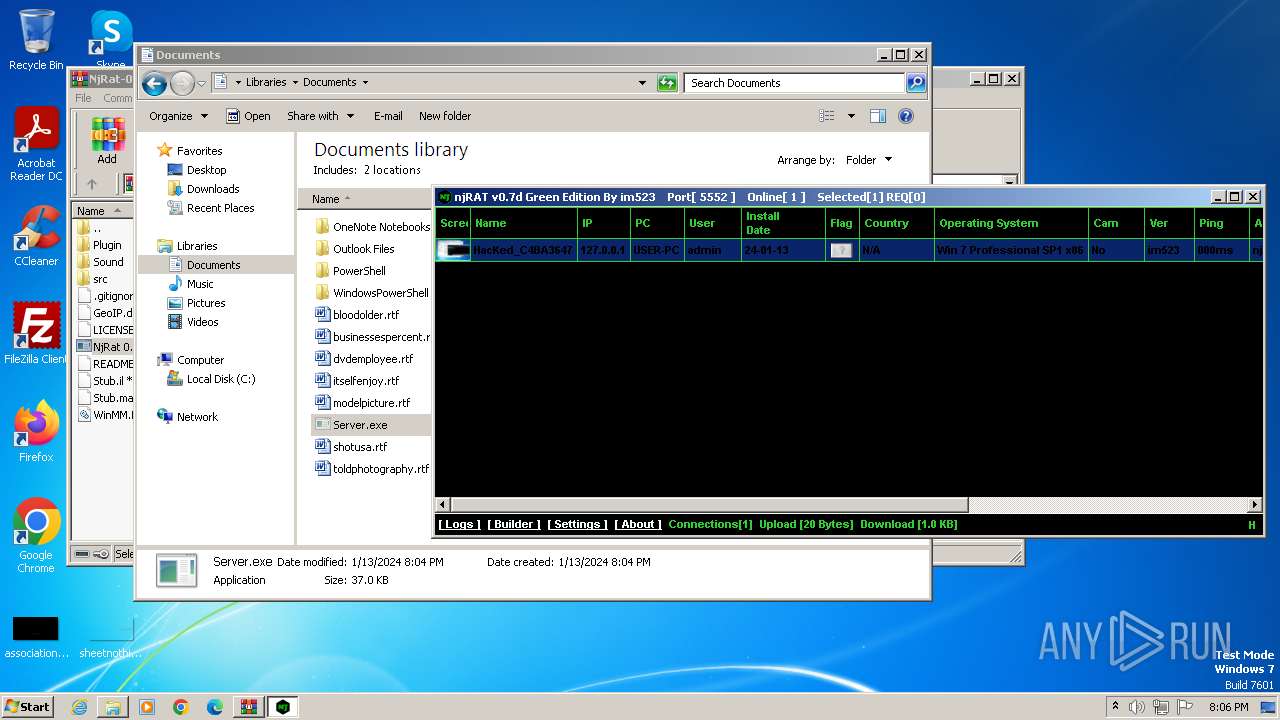Click the Search Documents input field
1280x720 pixels.
(x=794, y=83)
